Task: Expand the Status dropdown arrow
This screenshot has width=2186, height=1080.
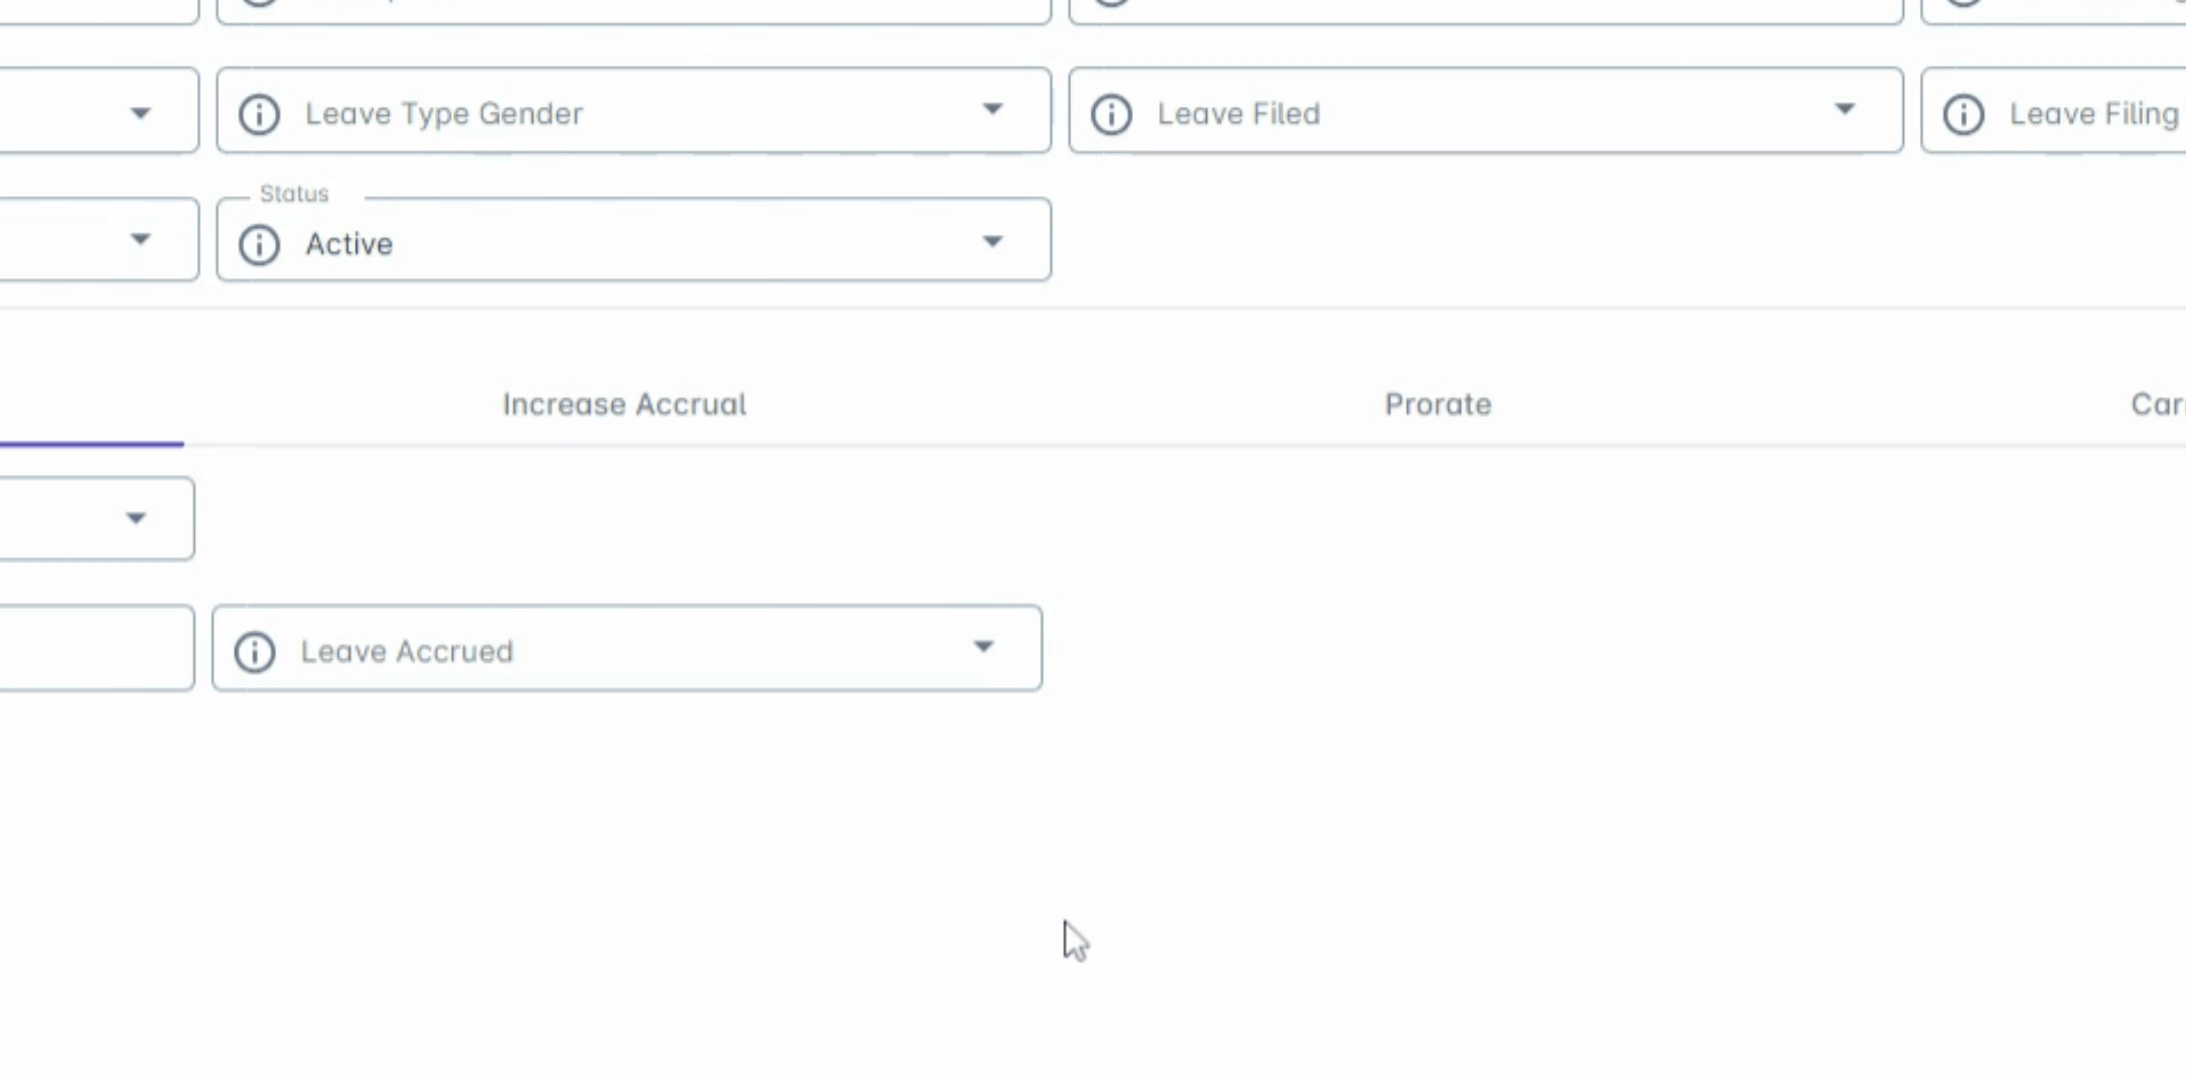Action: click(992, 241)
